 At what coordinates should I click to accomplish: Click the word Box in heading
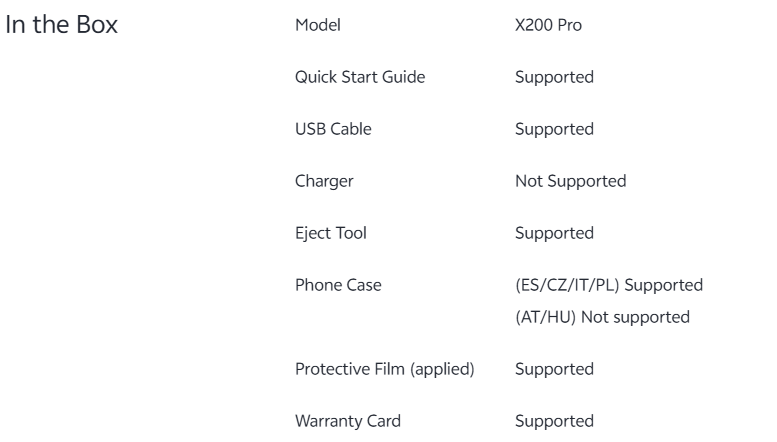[x=97, y=24]
